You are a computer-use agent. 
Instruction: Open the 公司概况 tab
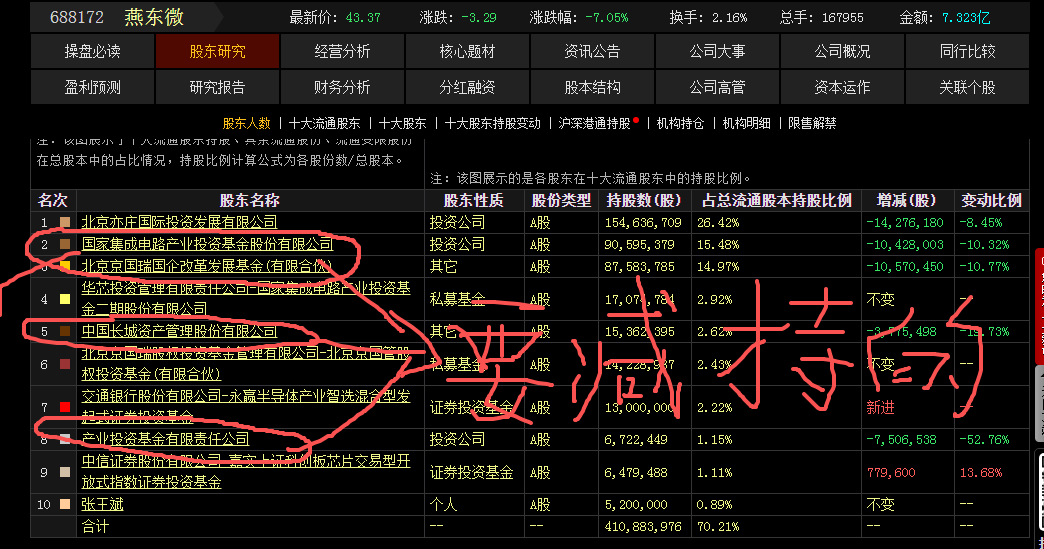click(842, 51)
